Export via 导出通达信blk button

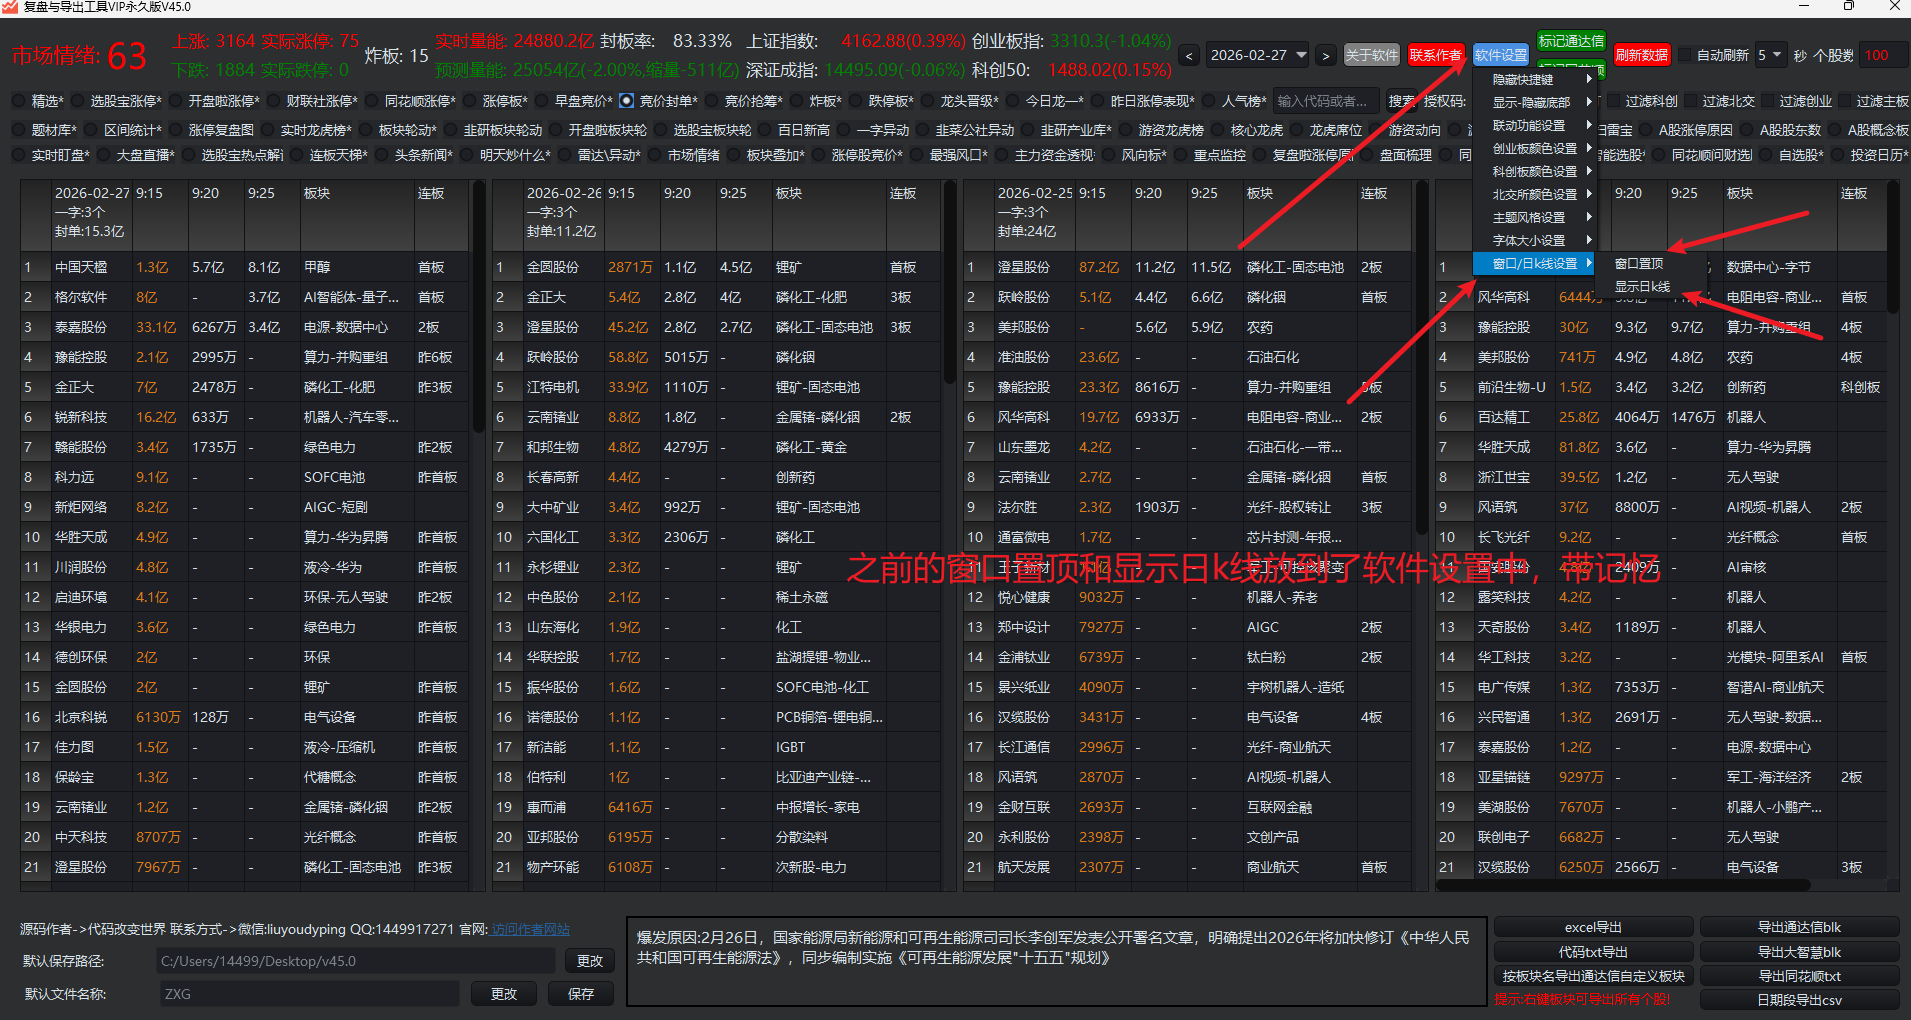(1799, 927)
